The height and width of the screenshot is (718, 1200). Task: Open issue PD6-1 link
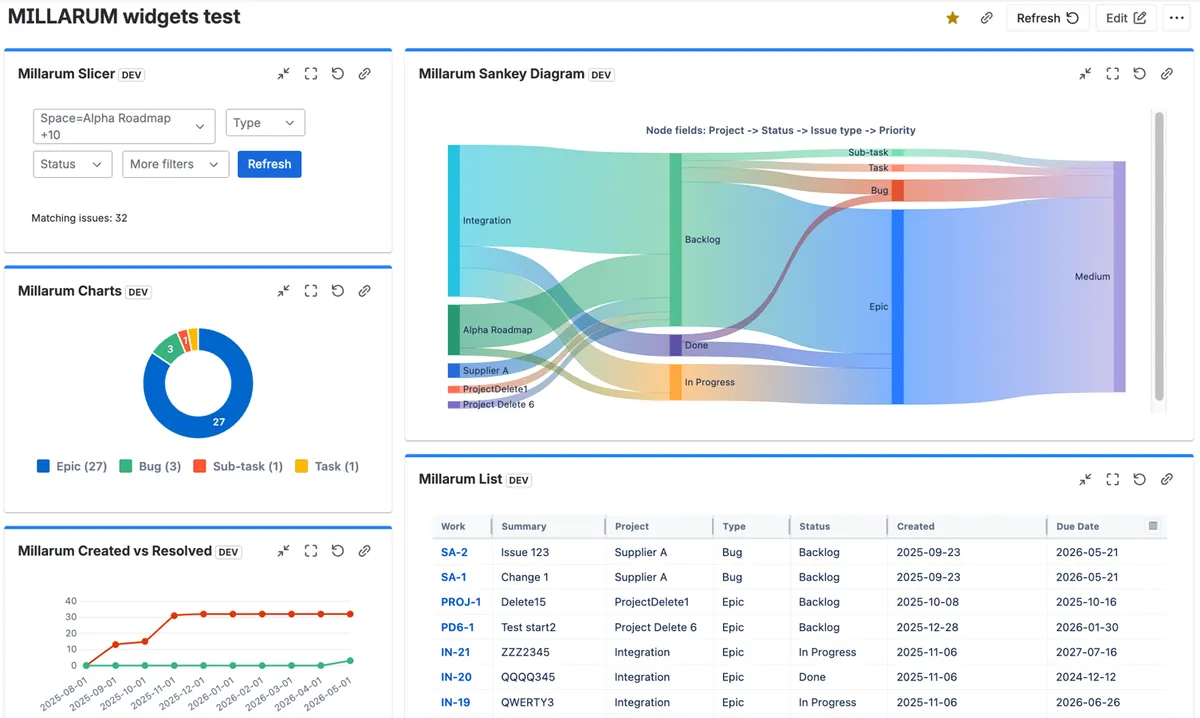458,627
